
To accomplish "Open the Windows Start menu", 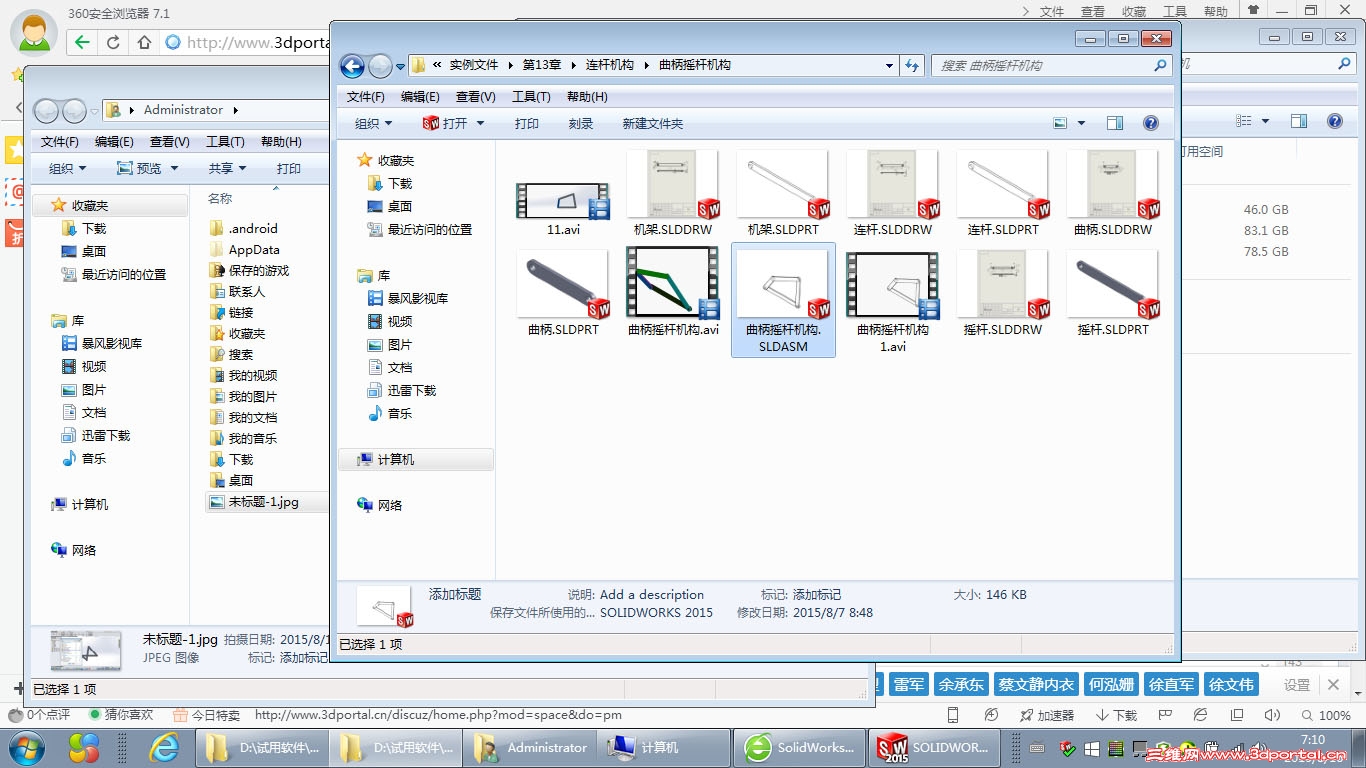I will point(25,747).
